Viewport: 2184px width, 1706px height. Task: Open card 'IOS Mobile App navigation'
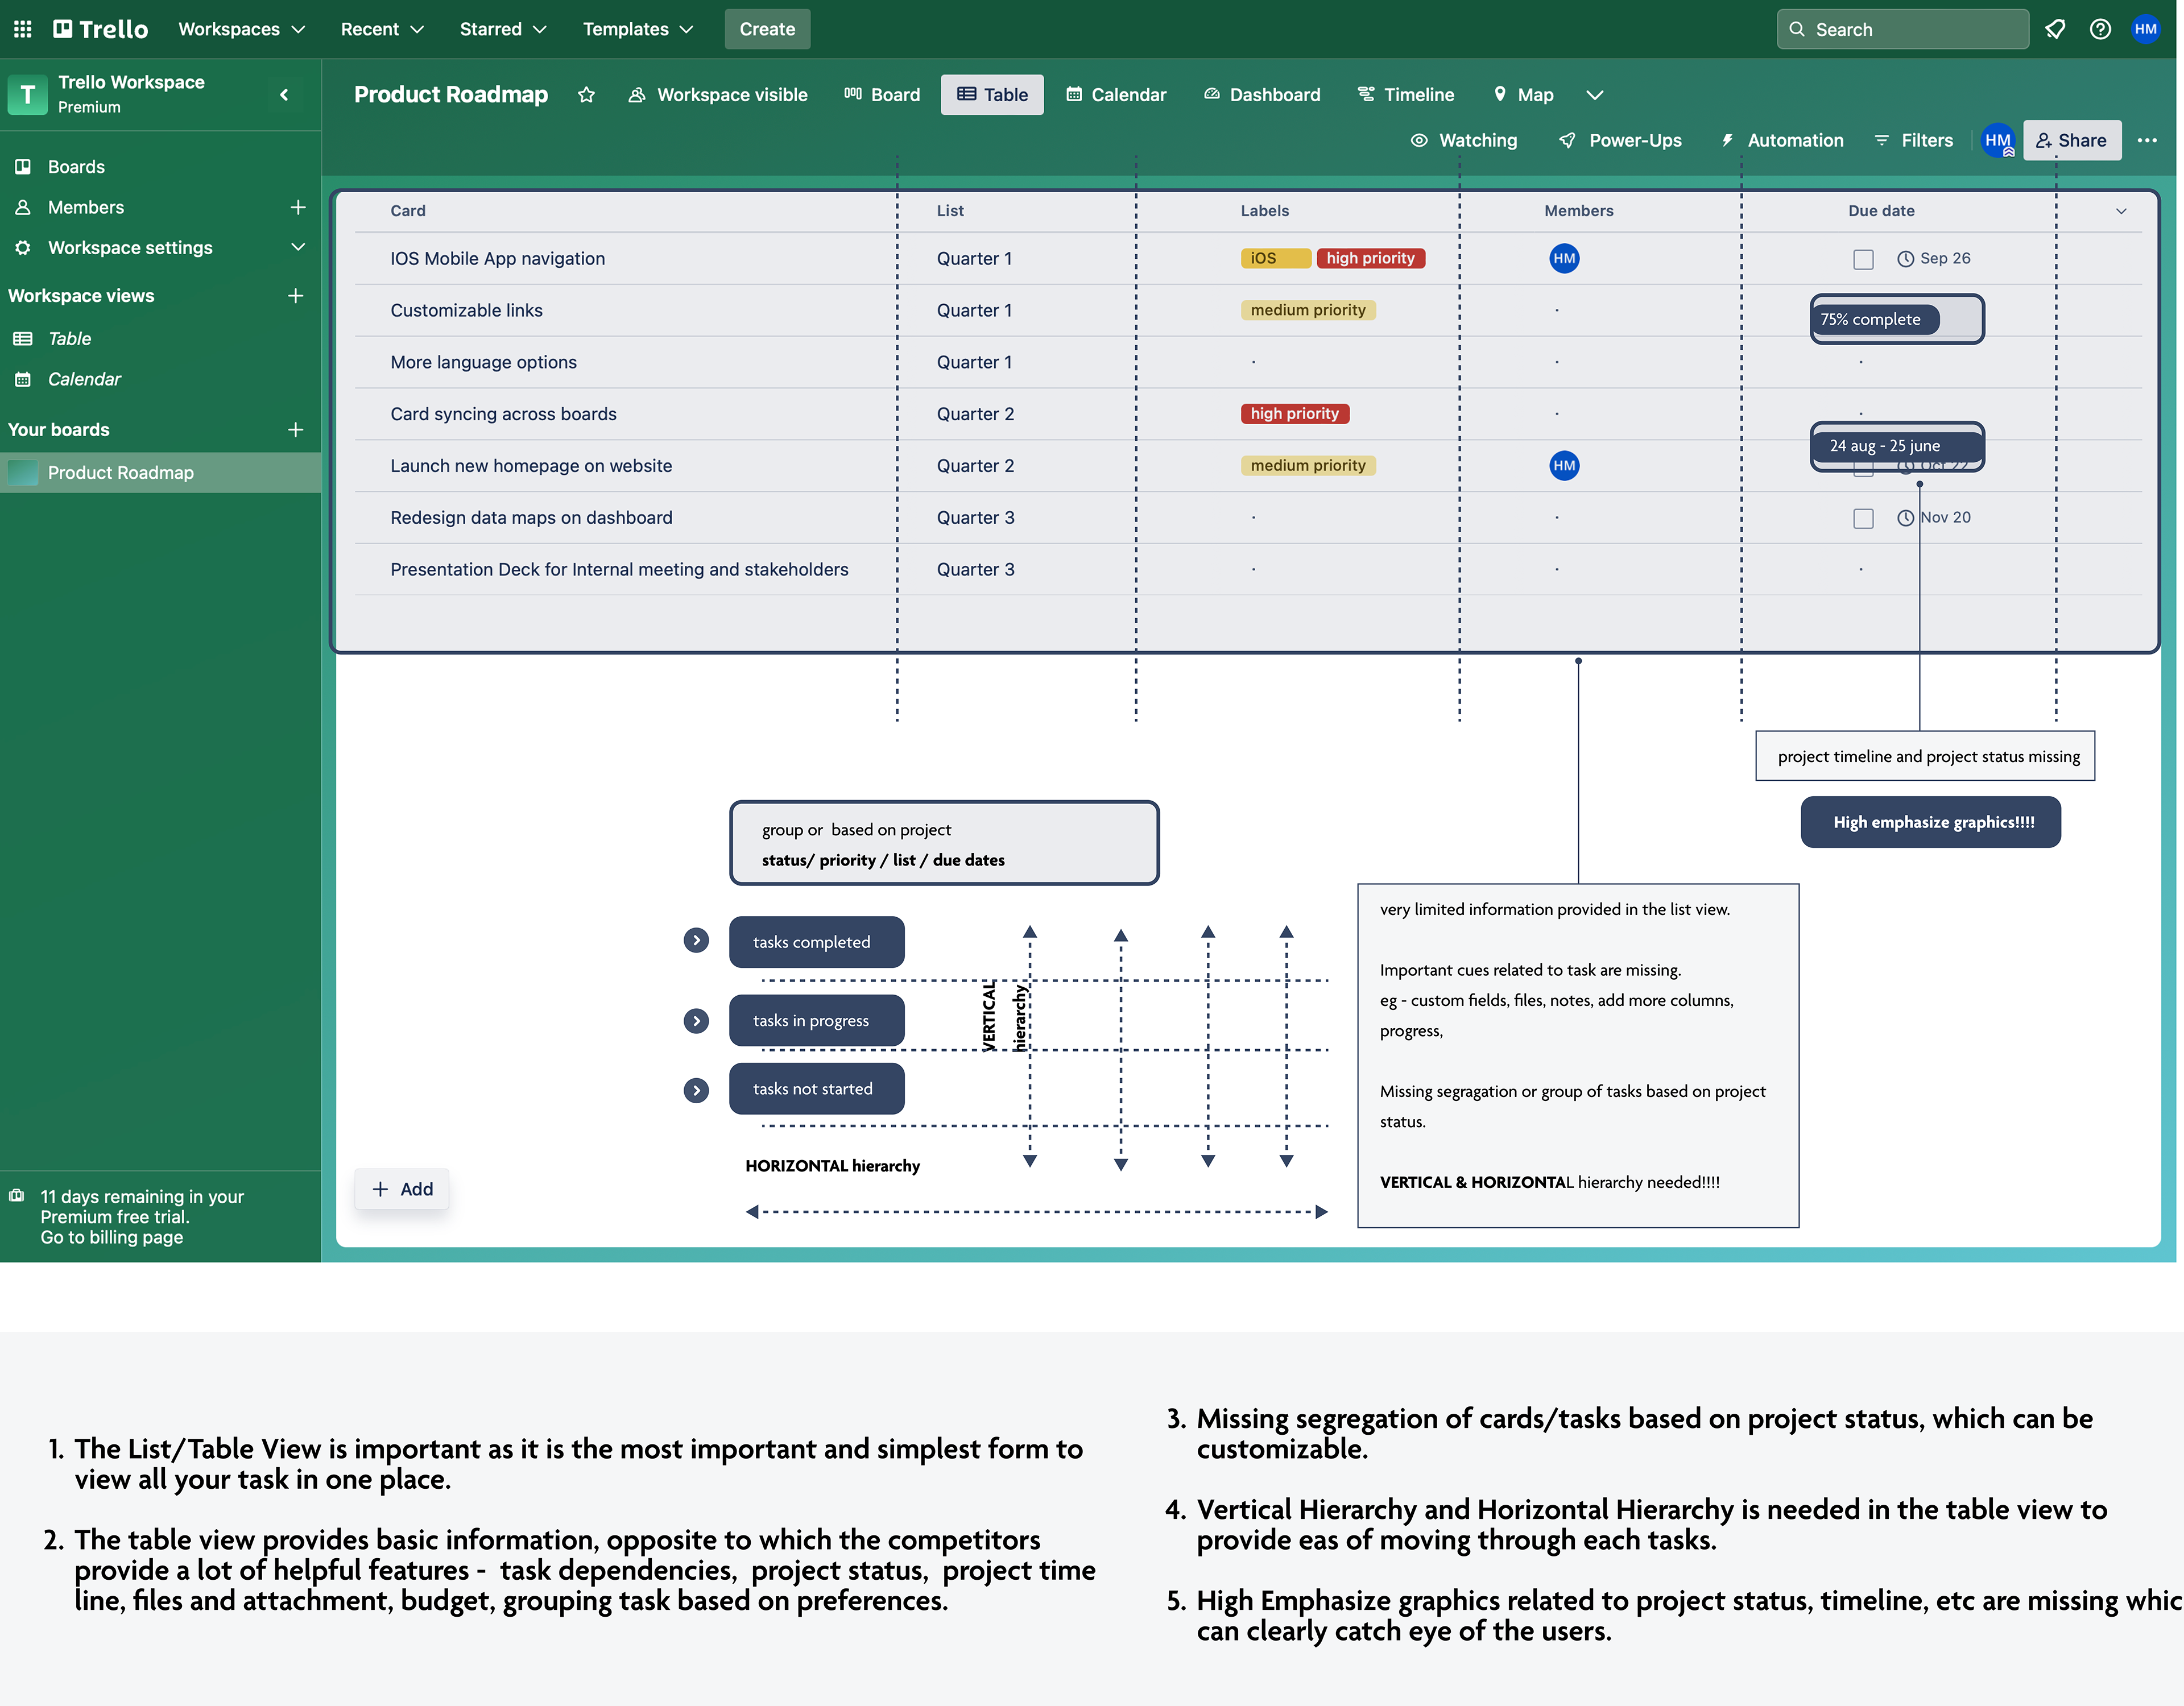[497, 258]
